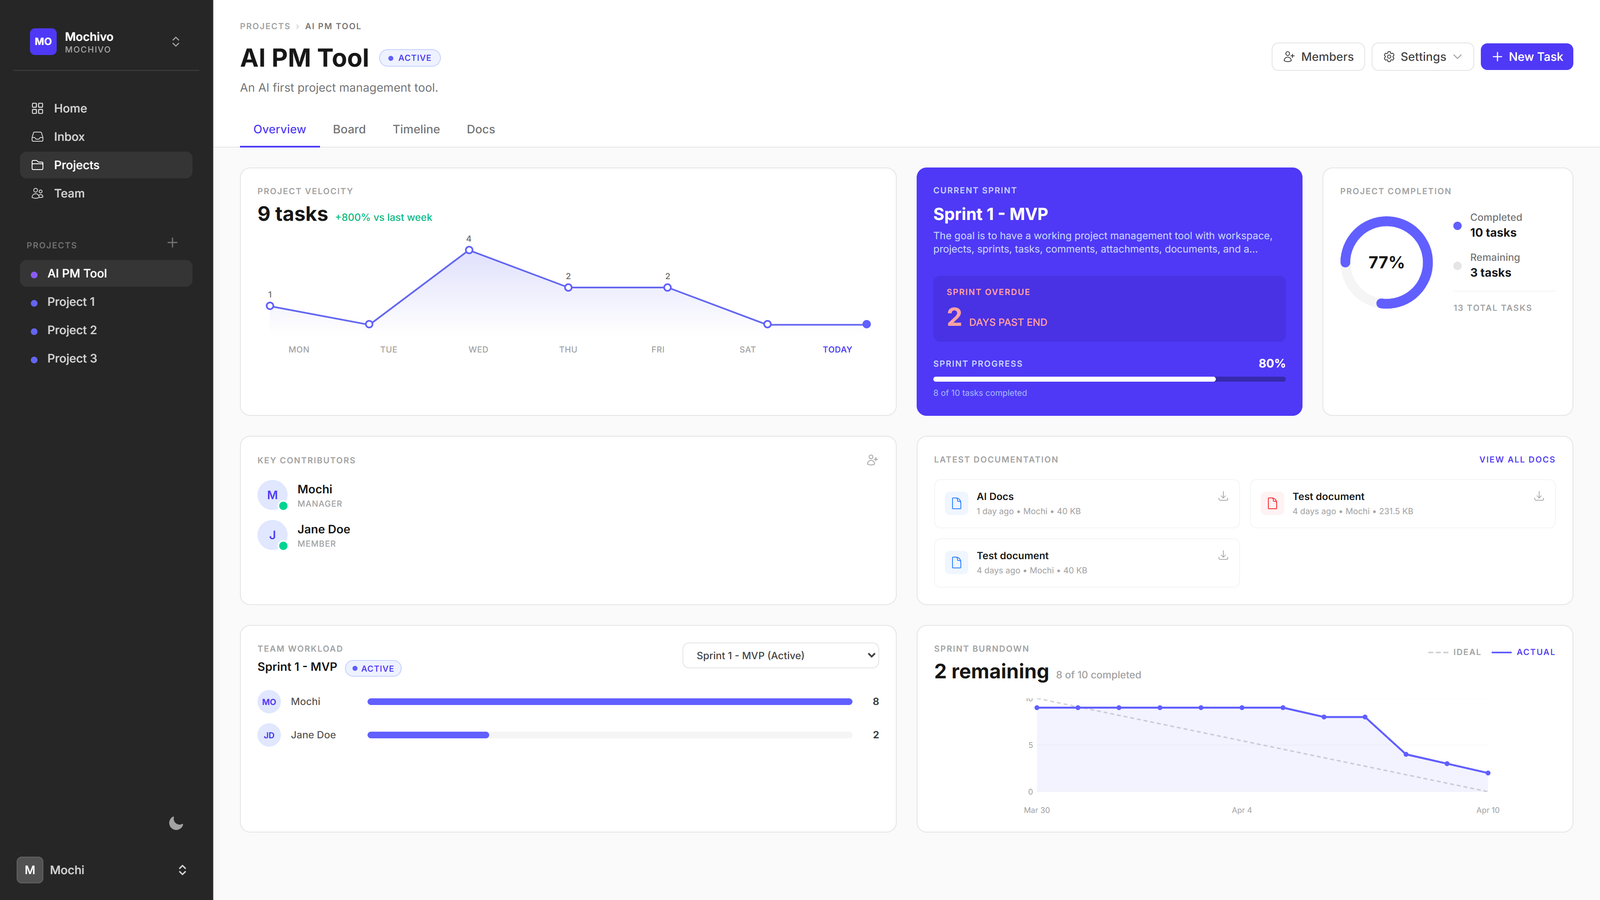Open the View All Docs link
Screen dimensions: 1600x900
1516,460
